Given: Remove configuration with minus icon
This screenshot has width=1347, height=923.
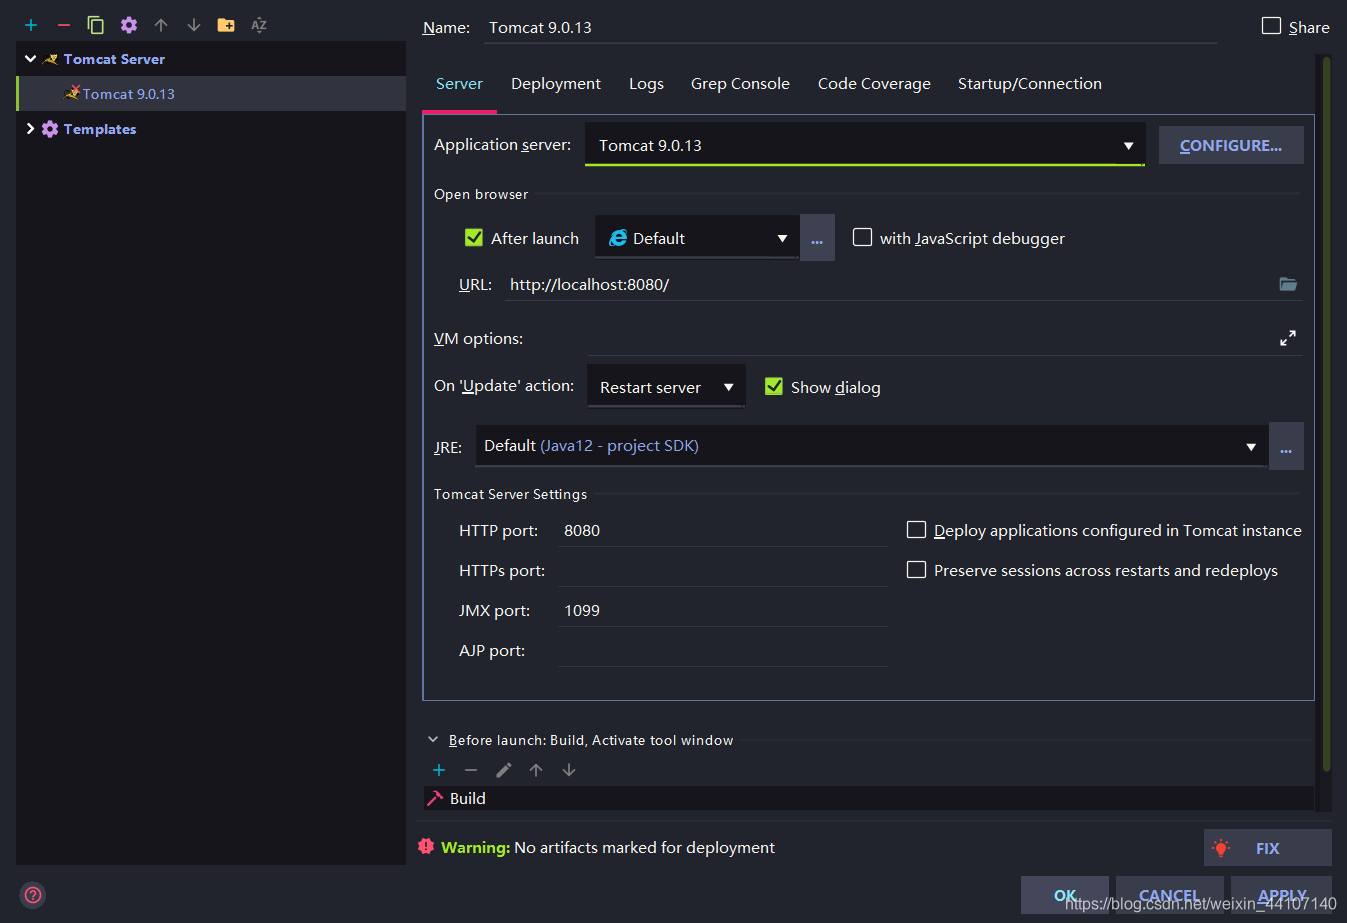Looking at the screenshot, I should (64, 25).
